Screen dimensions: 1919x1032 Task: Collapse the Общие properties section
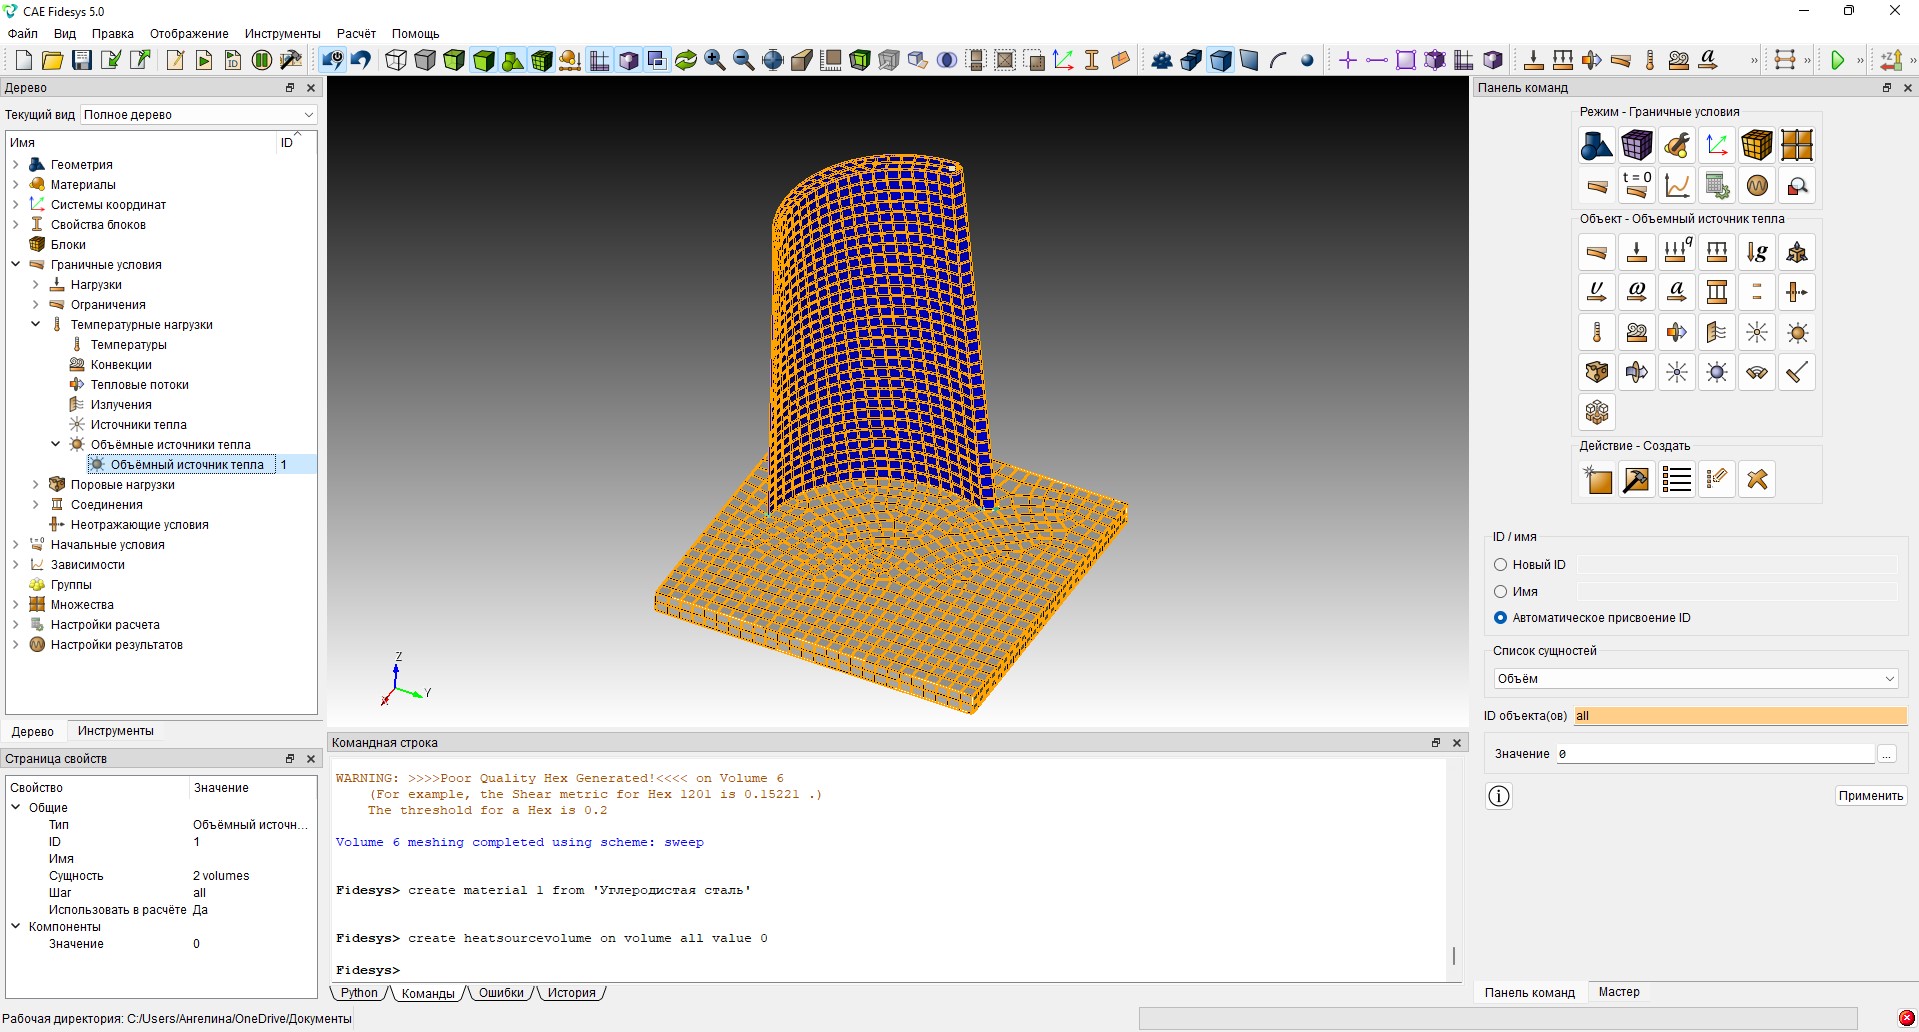[x=15, y=807]
